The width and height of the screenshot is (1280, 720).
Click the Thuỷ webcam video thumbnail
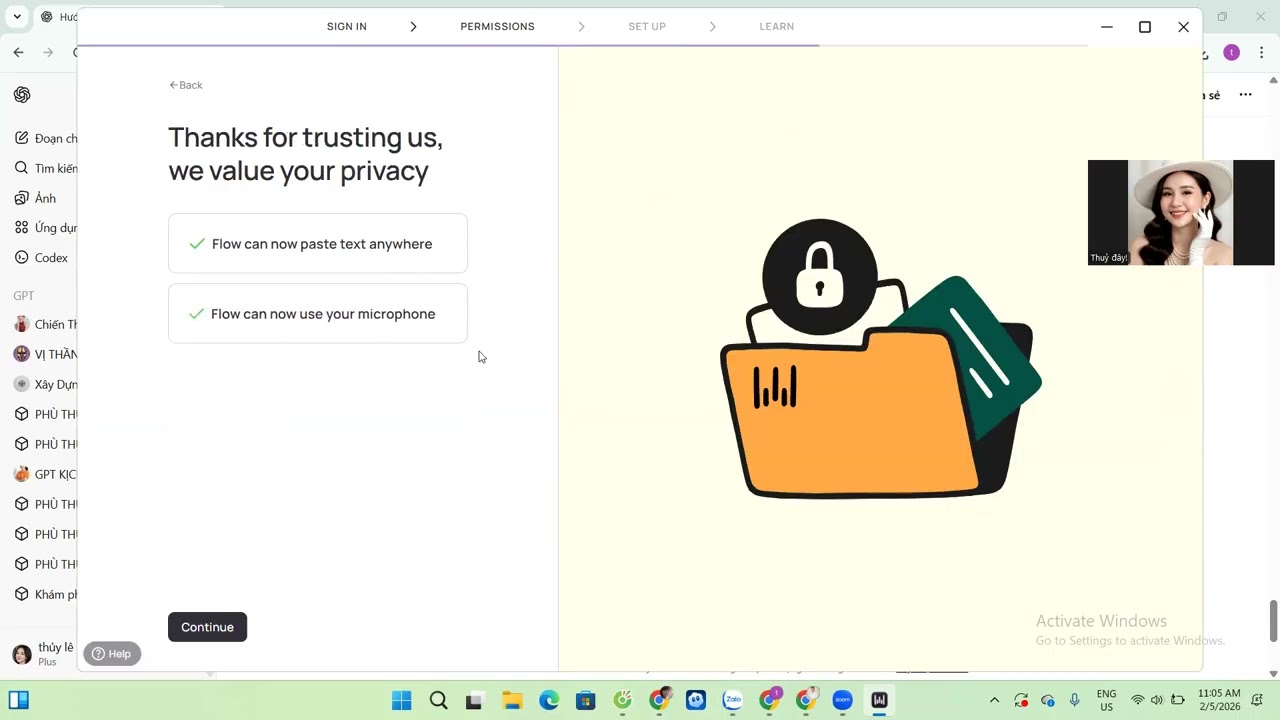click(x=1181, y=212)
